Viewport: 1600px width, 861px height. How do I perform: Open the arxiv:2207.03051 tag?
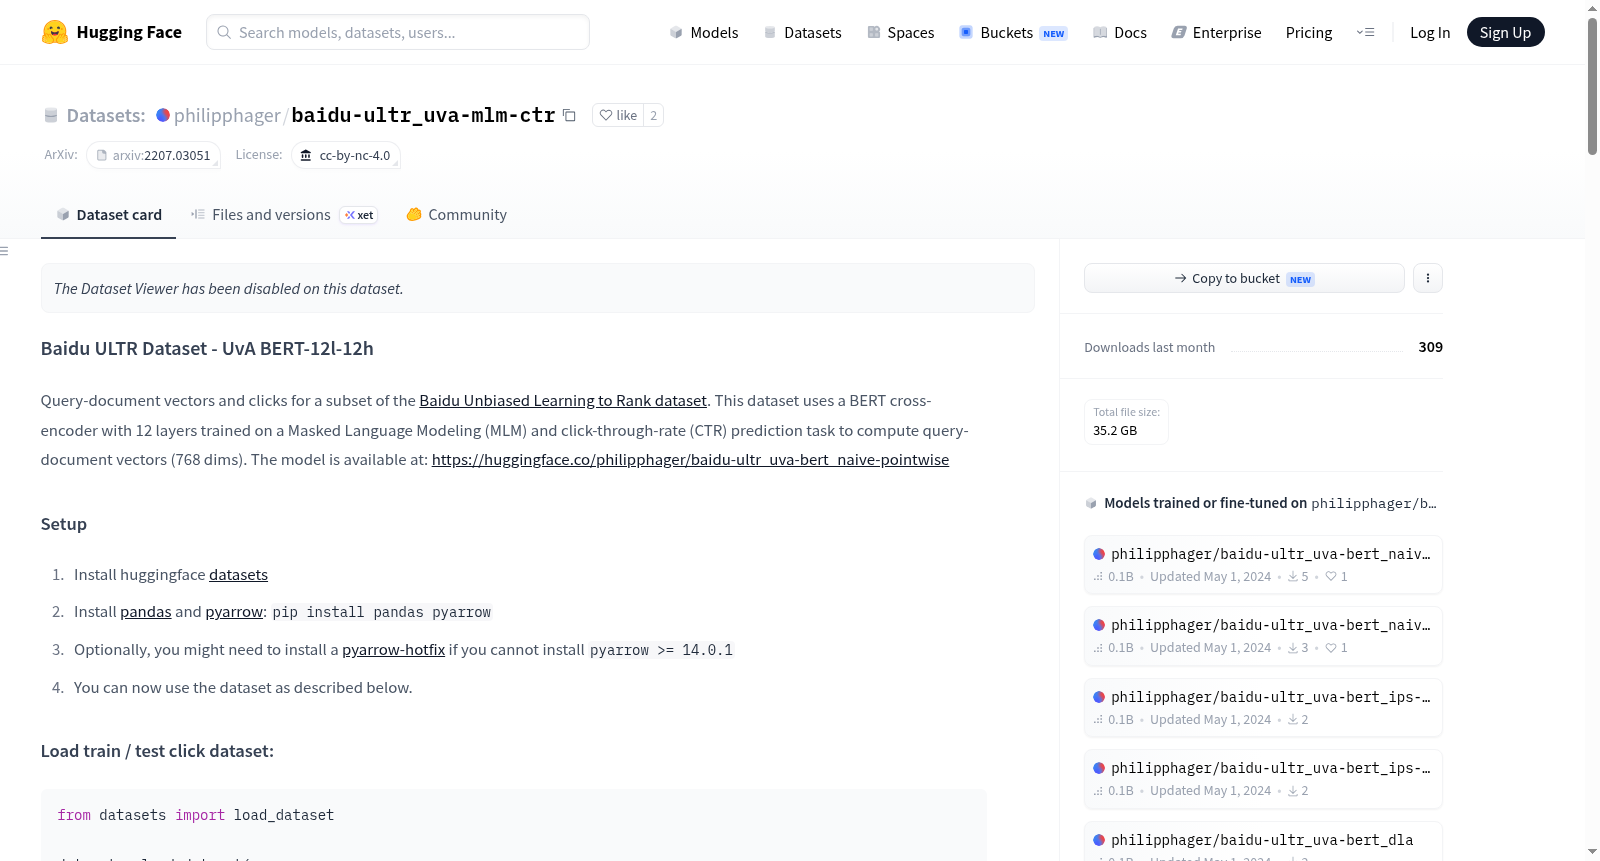[x=153, y=155]
